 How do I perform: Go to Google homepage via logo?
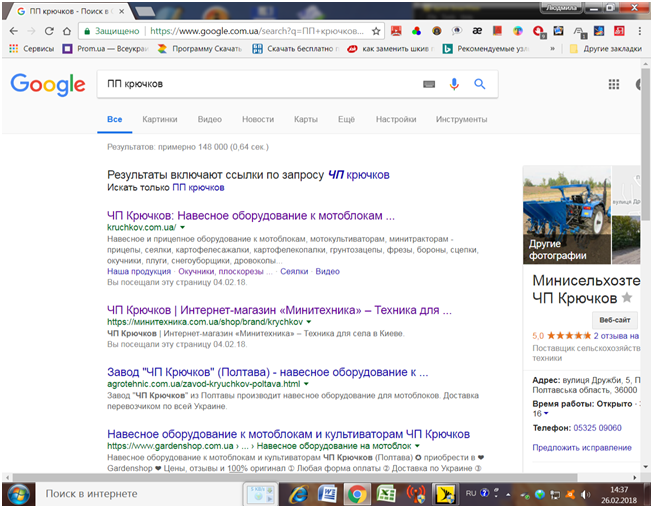(x=48, y=85)
